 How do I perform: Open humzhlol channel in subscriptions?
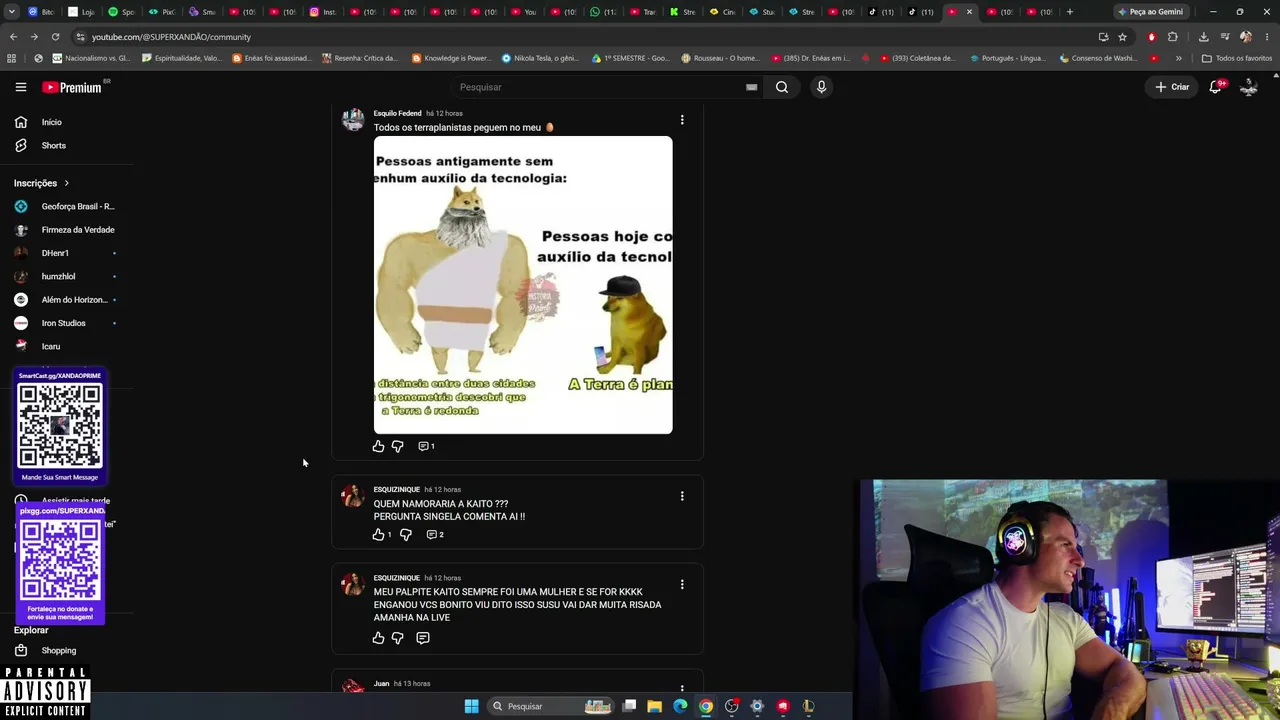tap(66, 276)
